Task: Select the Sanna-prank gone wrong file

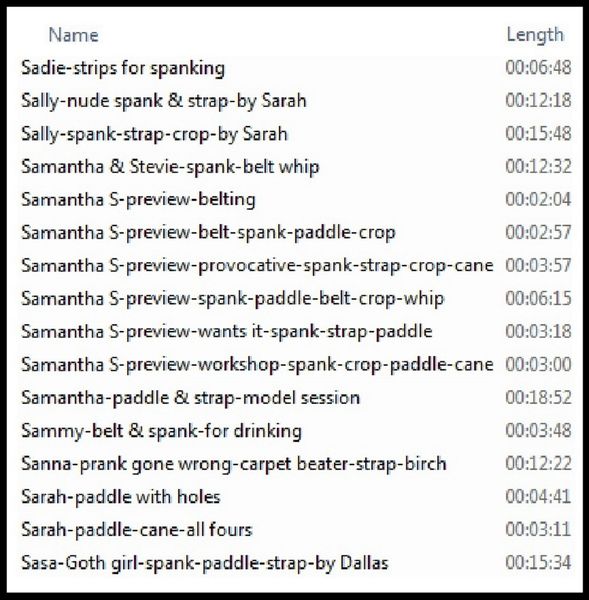Action: pos(295,463)
